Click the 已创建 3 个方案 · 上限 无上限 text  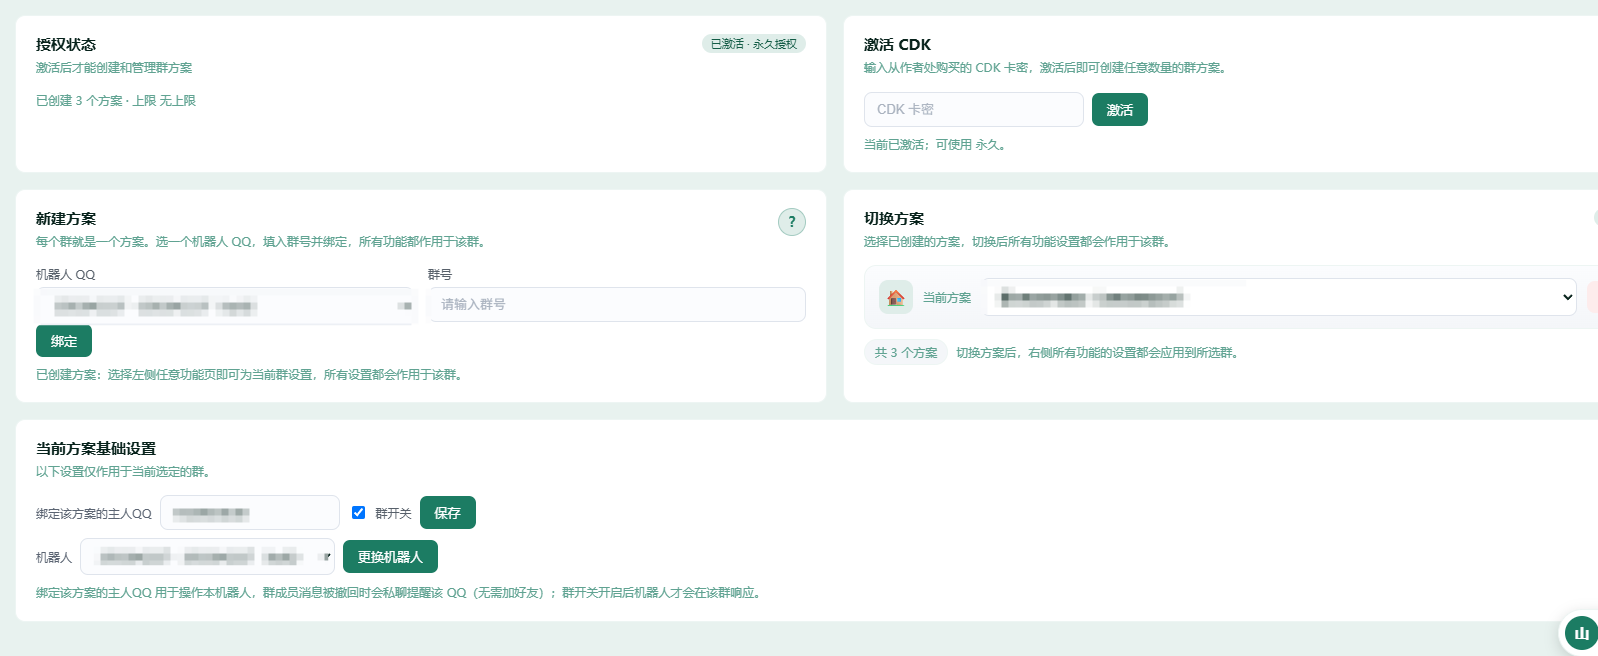[x=116, y=101]
